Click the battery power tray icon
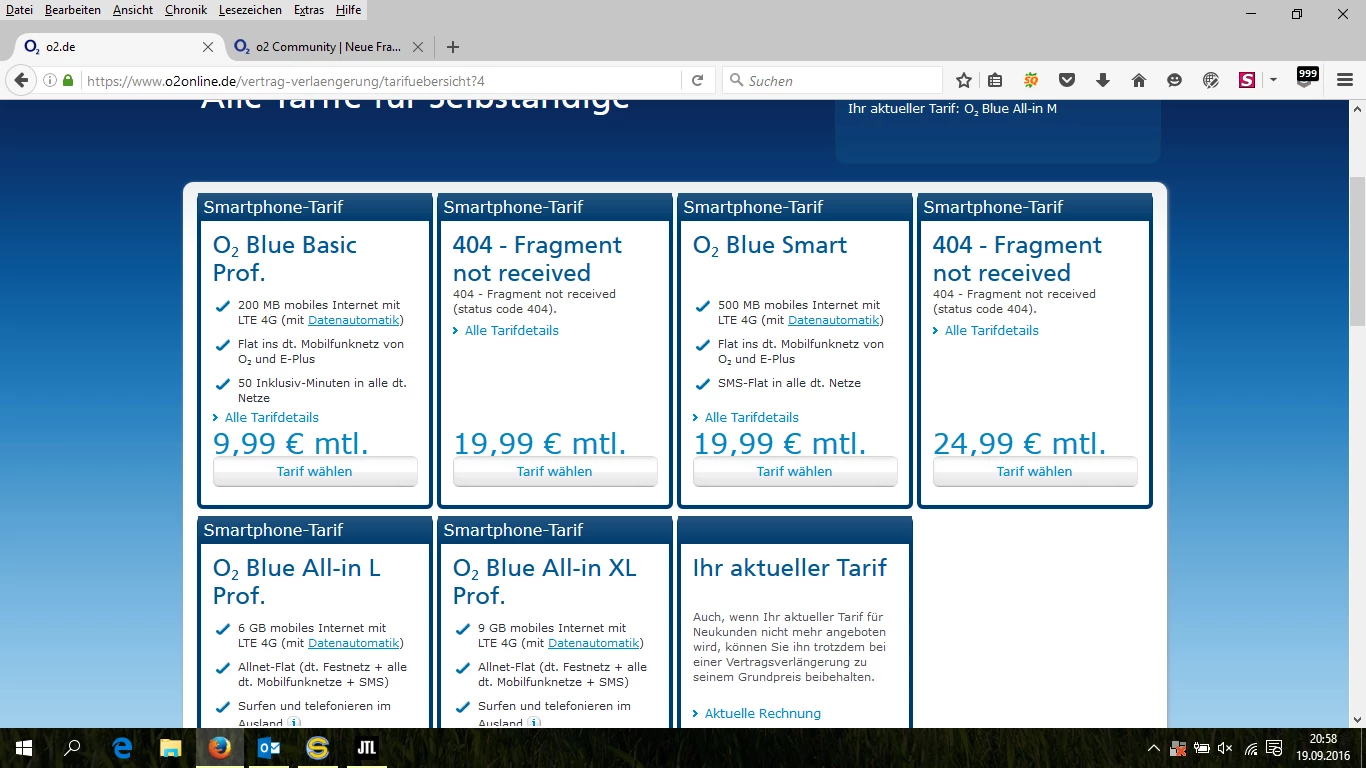 (1202, 748)
